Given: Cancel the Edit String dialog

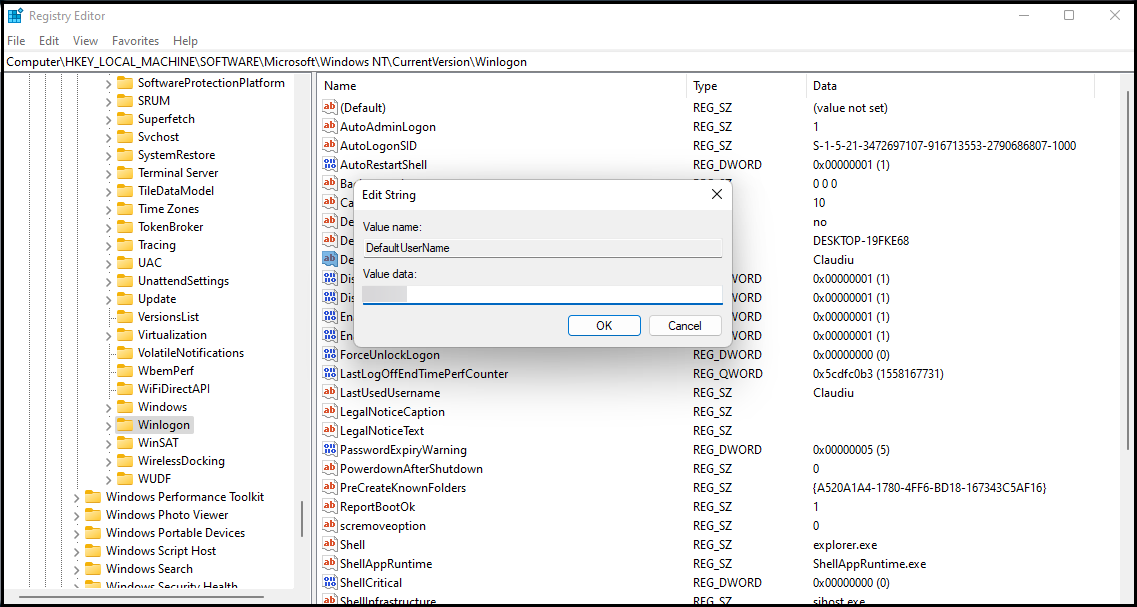Looking at the screenshot, I should [685, 326].
